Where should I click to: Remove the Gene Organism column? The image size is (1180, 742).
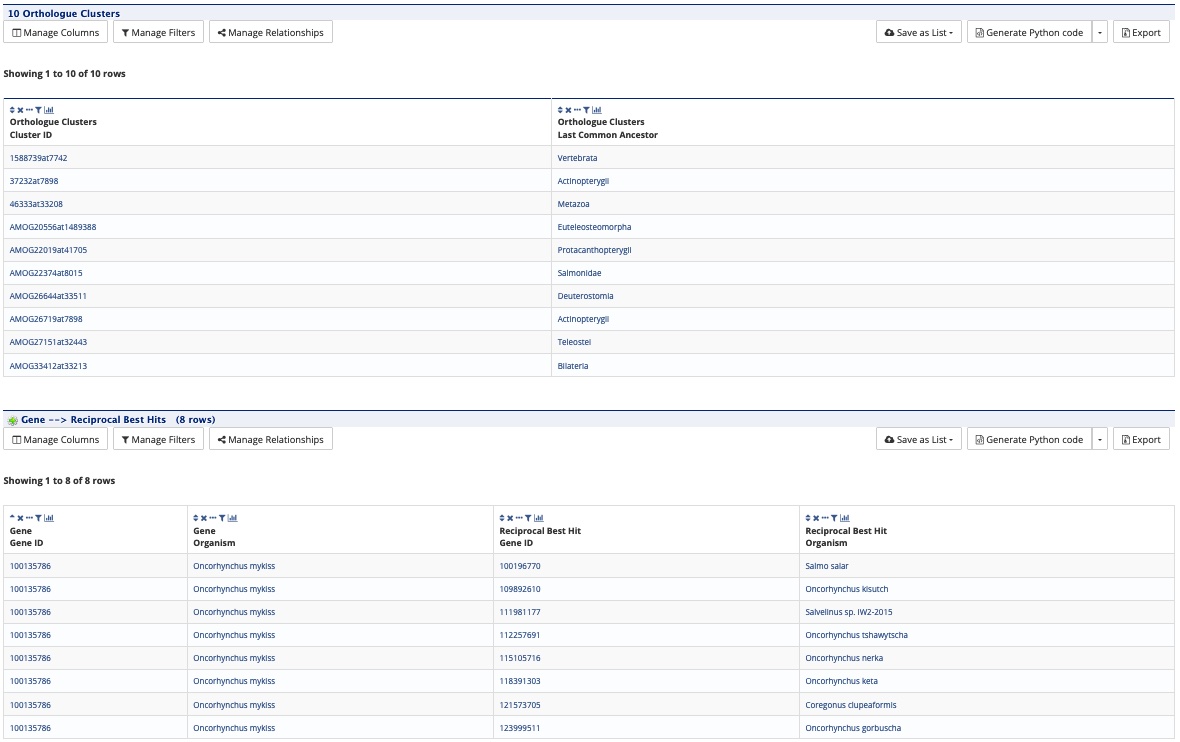(204, 518)
